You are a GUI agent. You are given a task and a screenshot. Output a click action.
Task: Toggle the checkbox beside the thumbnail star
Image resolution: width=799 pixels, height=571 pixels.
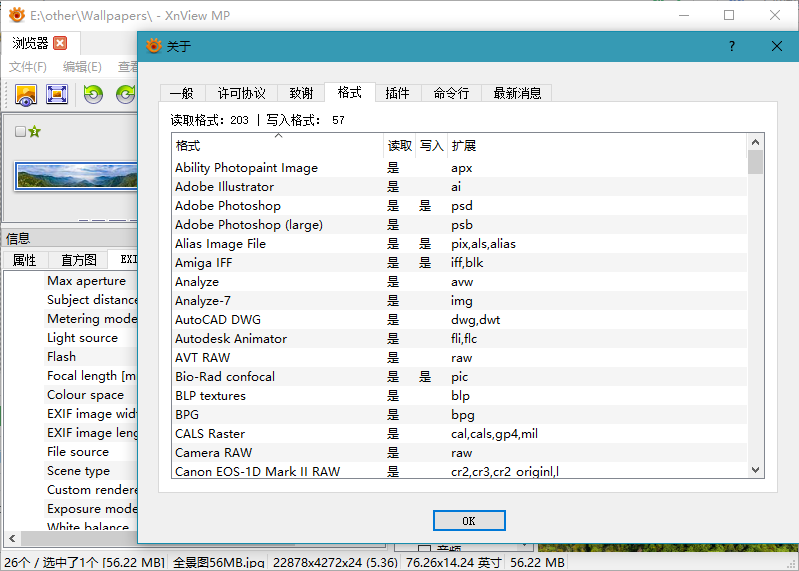pos(20,132)
